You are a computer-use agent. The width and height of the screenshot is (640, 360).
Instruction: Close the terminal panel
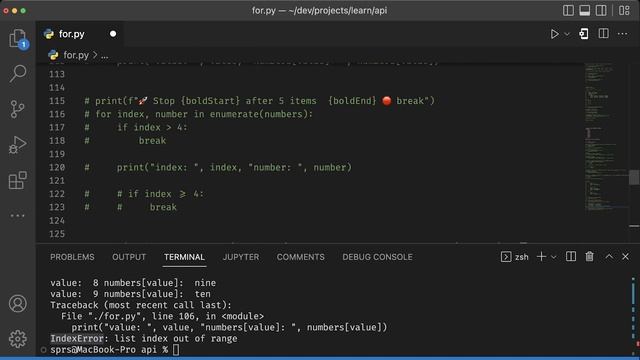point(625,256)
